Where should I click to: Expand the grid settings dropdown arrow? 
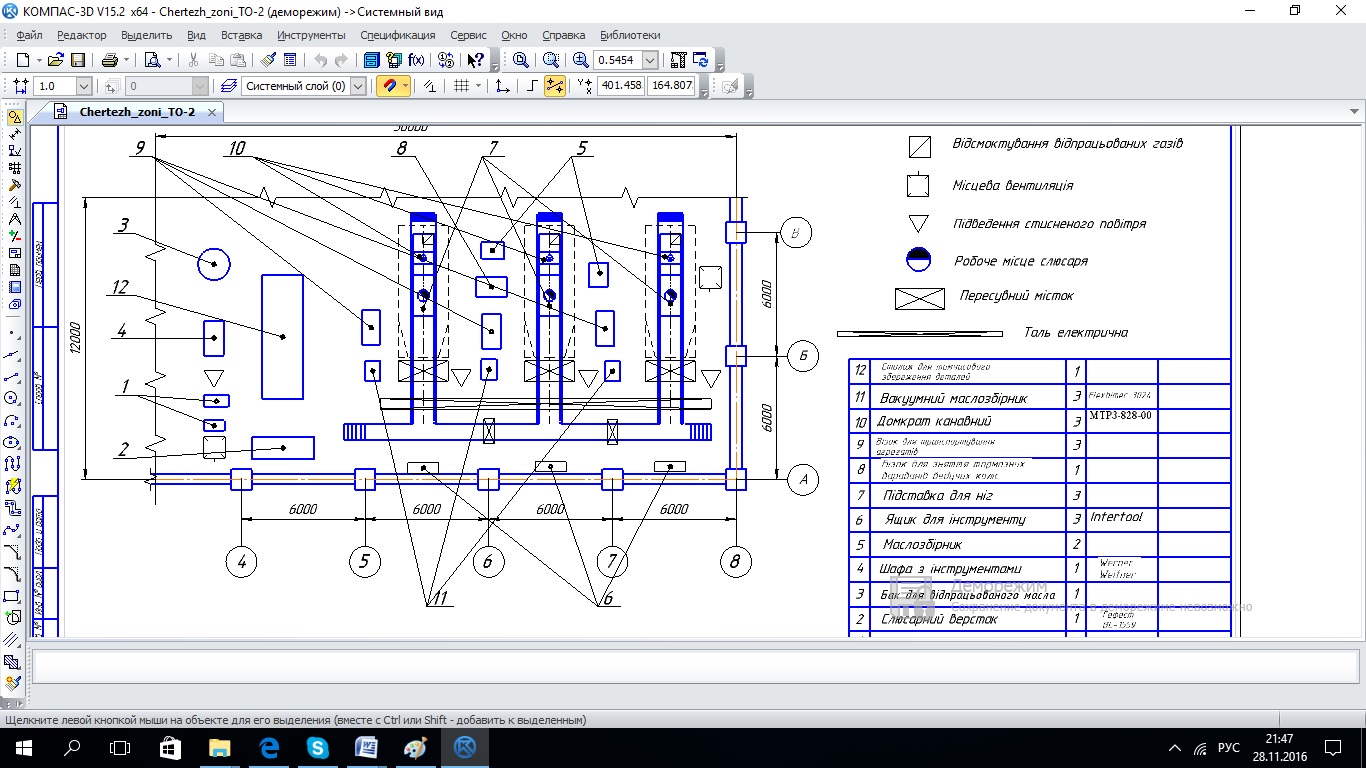point(478,86)
